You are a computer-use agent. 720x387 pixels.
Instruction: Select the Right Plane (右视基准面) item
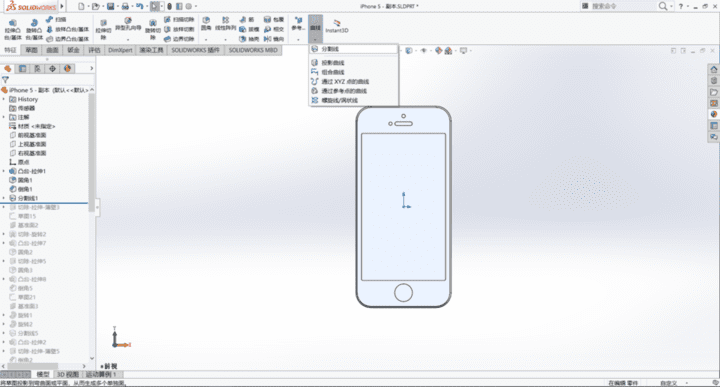click(x=28, y=153)
